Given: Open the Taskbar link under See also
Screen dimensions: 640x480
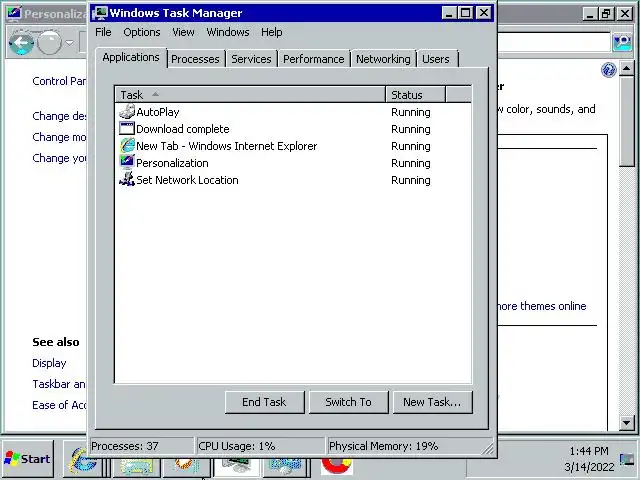Looking at the screenshot, I should tap(59, 384).
